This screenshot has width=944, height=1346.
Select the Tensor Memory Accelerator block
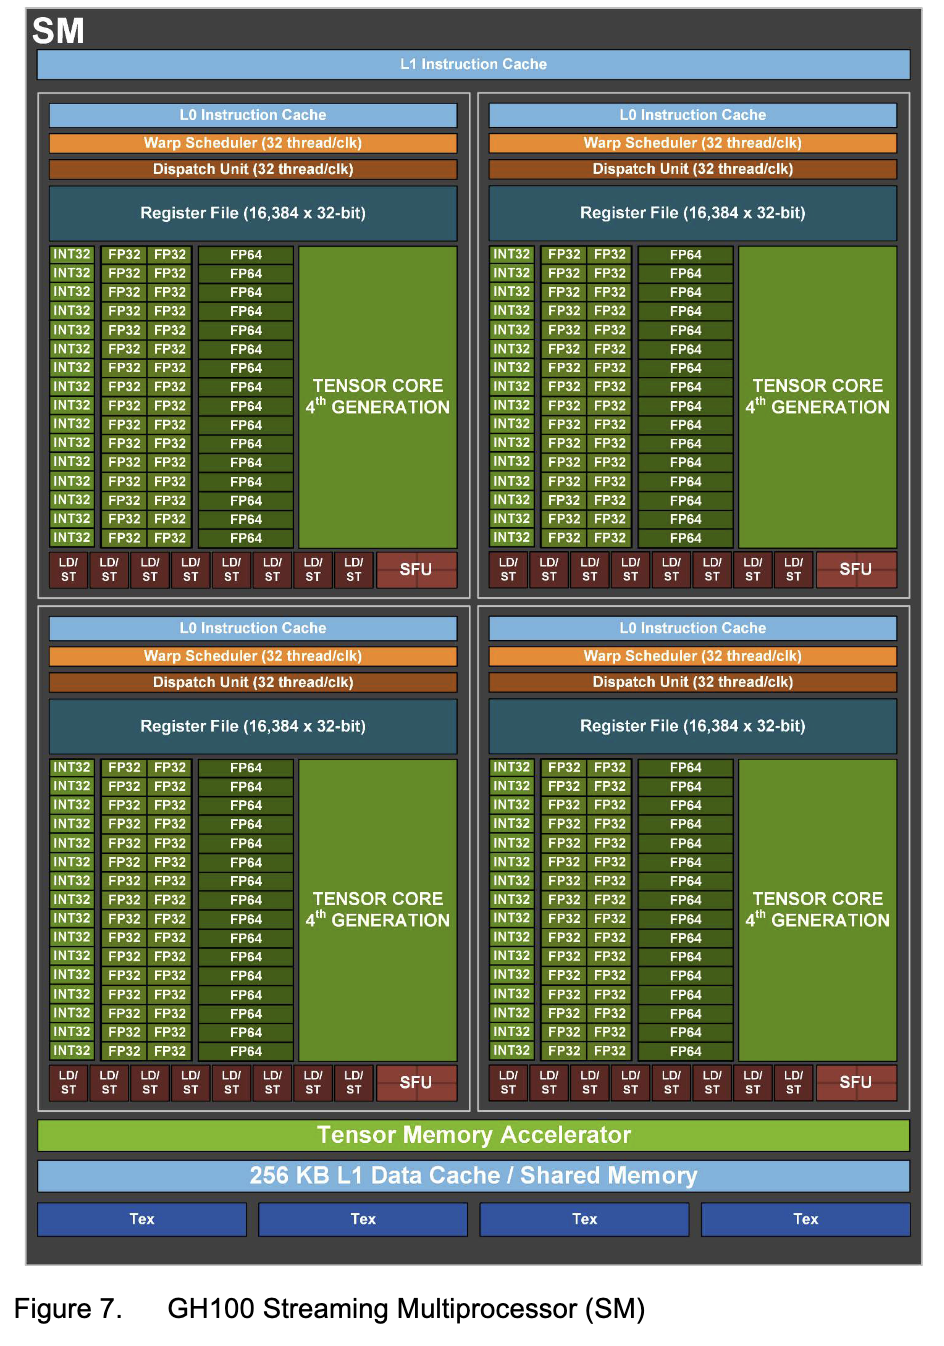click(x=473, y=1135)
